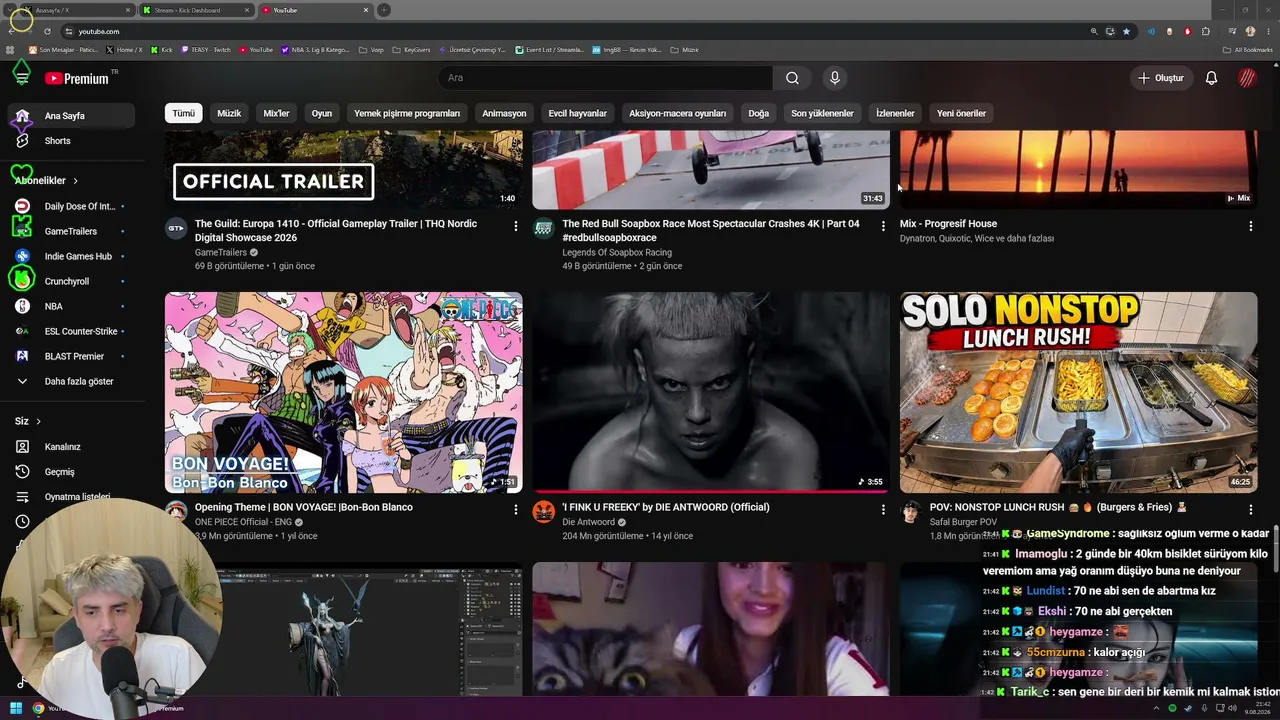Image resolution: width=1280 pixels, height=720 pixels.
Task: Open the Windows Start menu
Action: point(16,709)
